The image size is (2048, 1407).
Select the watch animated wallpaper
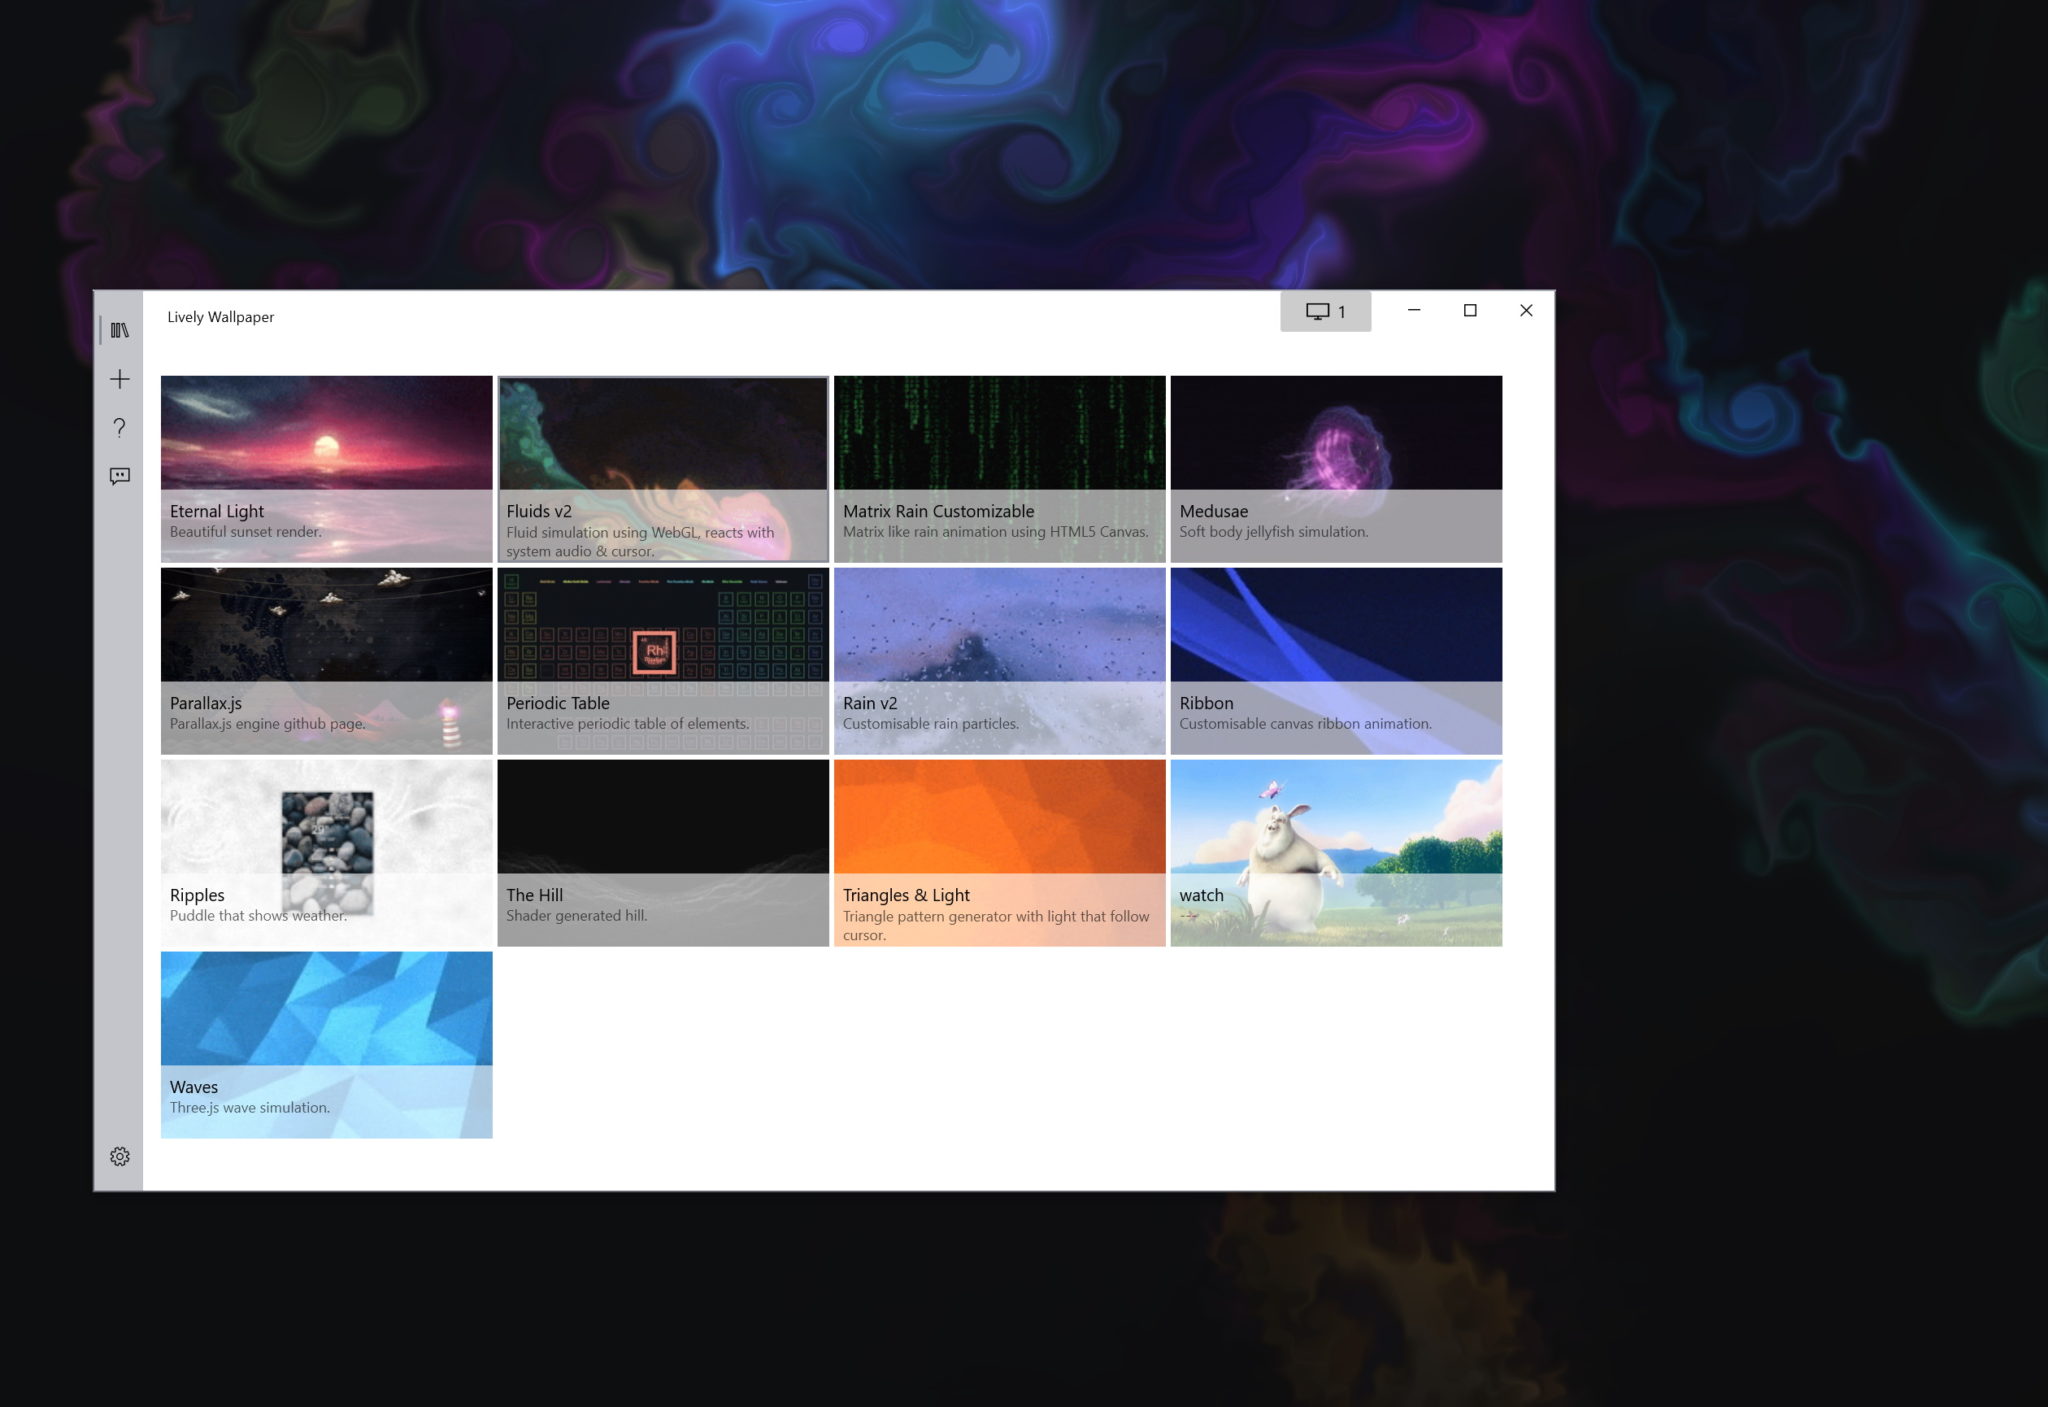pyautogui.click(x=1334, y=851)
